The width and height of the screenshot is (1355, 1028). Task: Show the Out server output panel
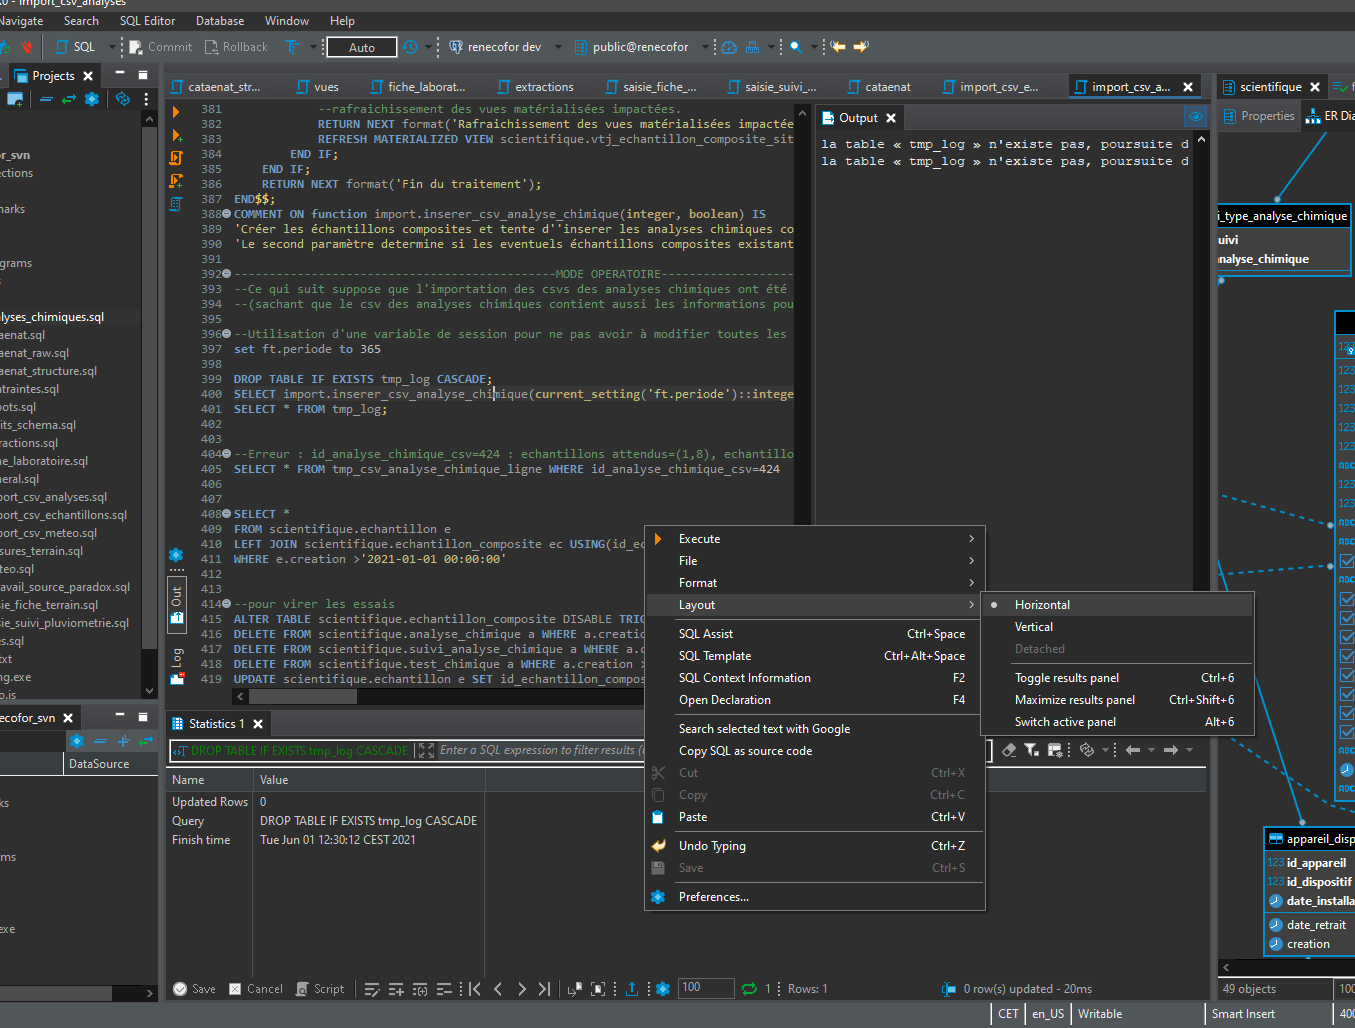177,604
